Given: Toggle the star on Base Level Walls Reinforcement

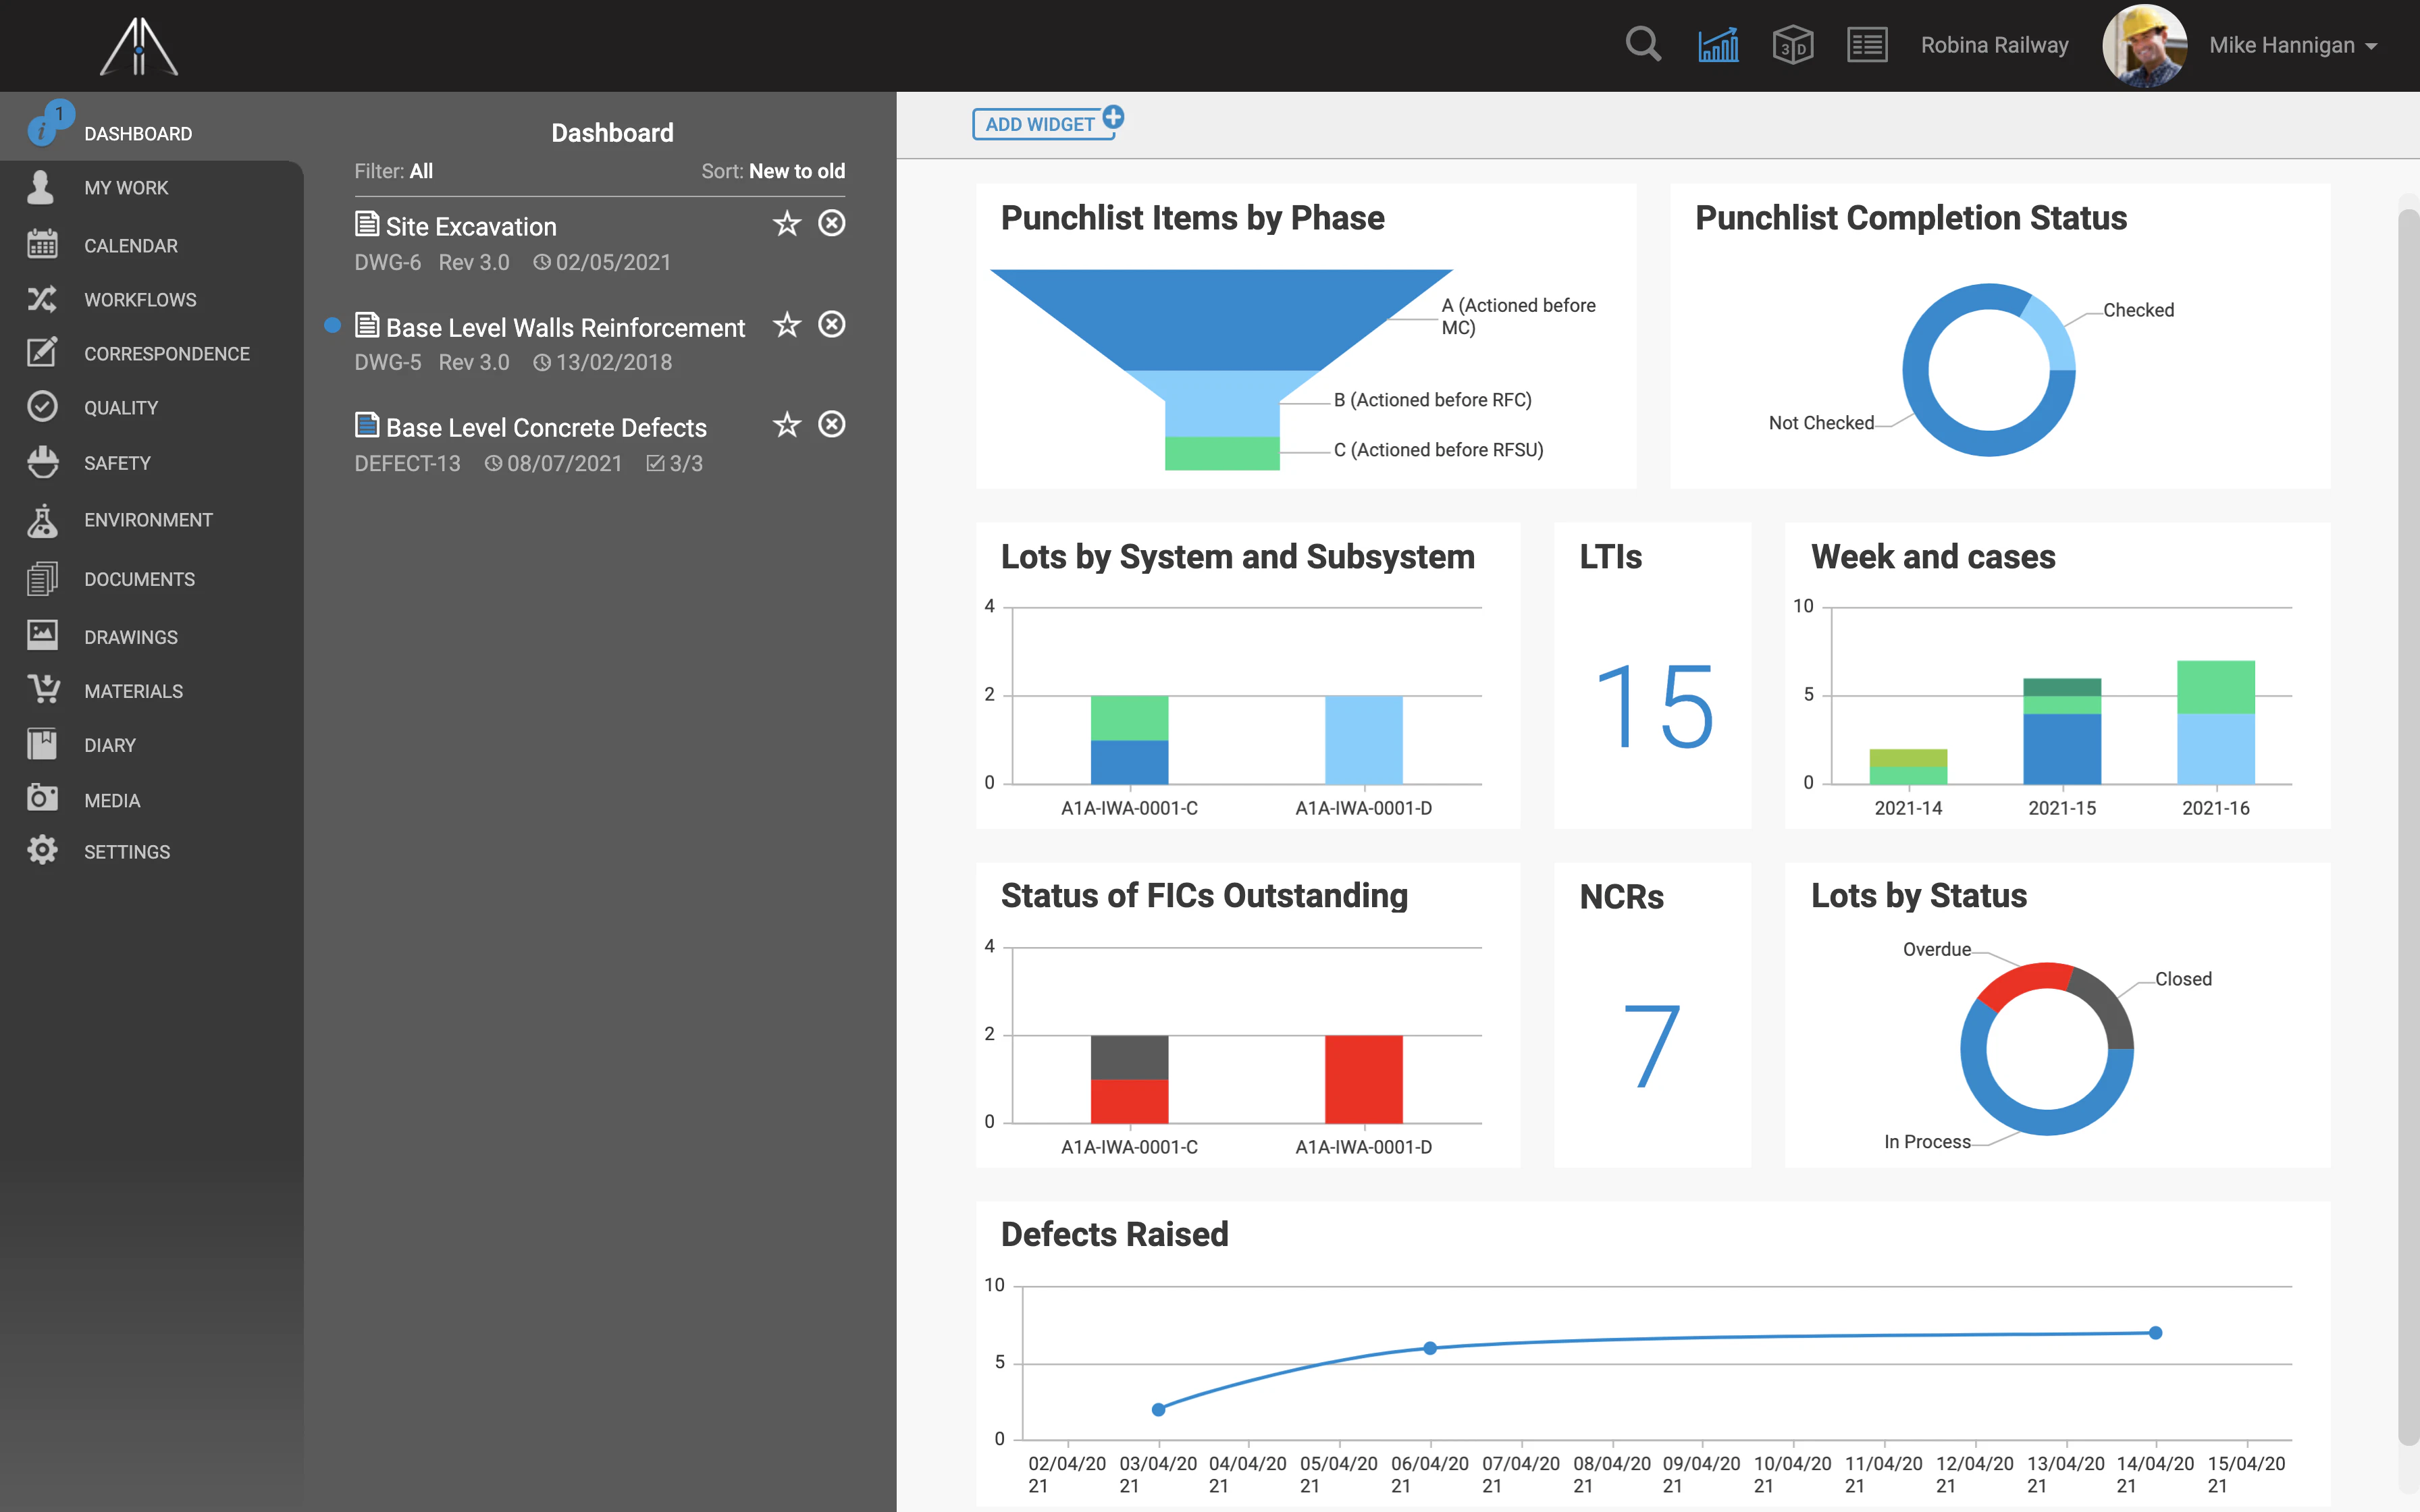Looking at the screenshot, I should pos(787,325).
